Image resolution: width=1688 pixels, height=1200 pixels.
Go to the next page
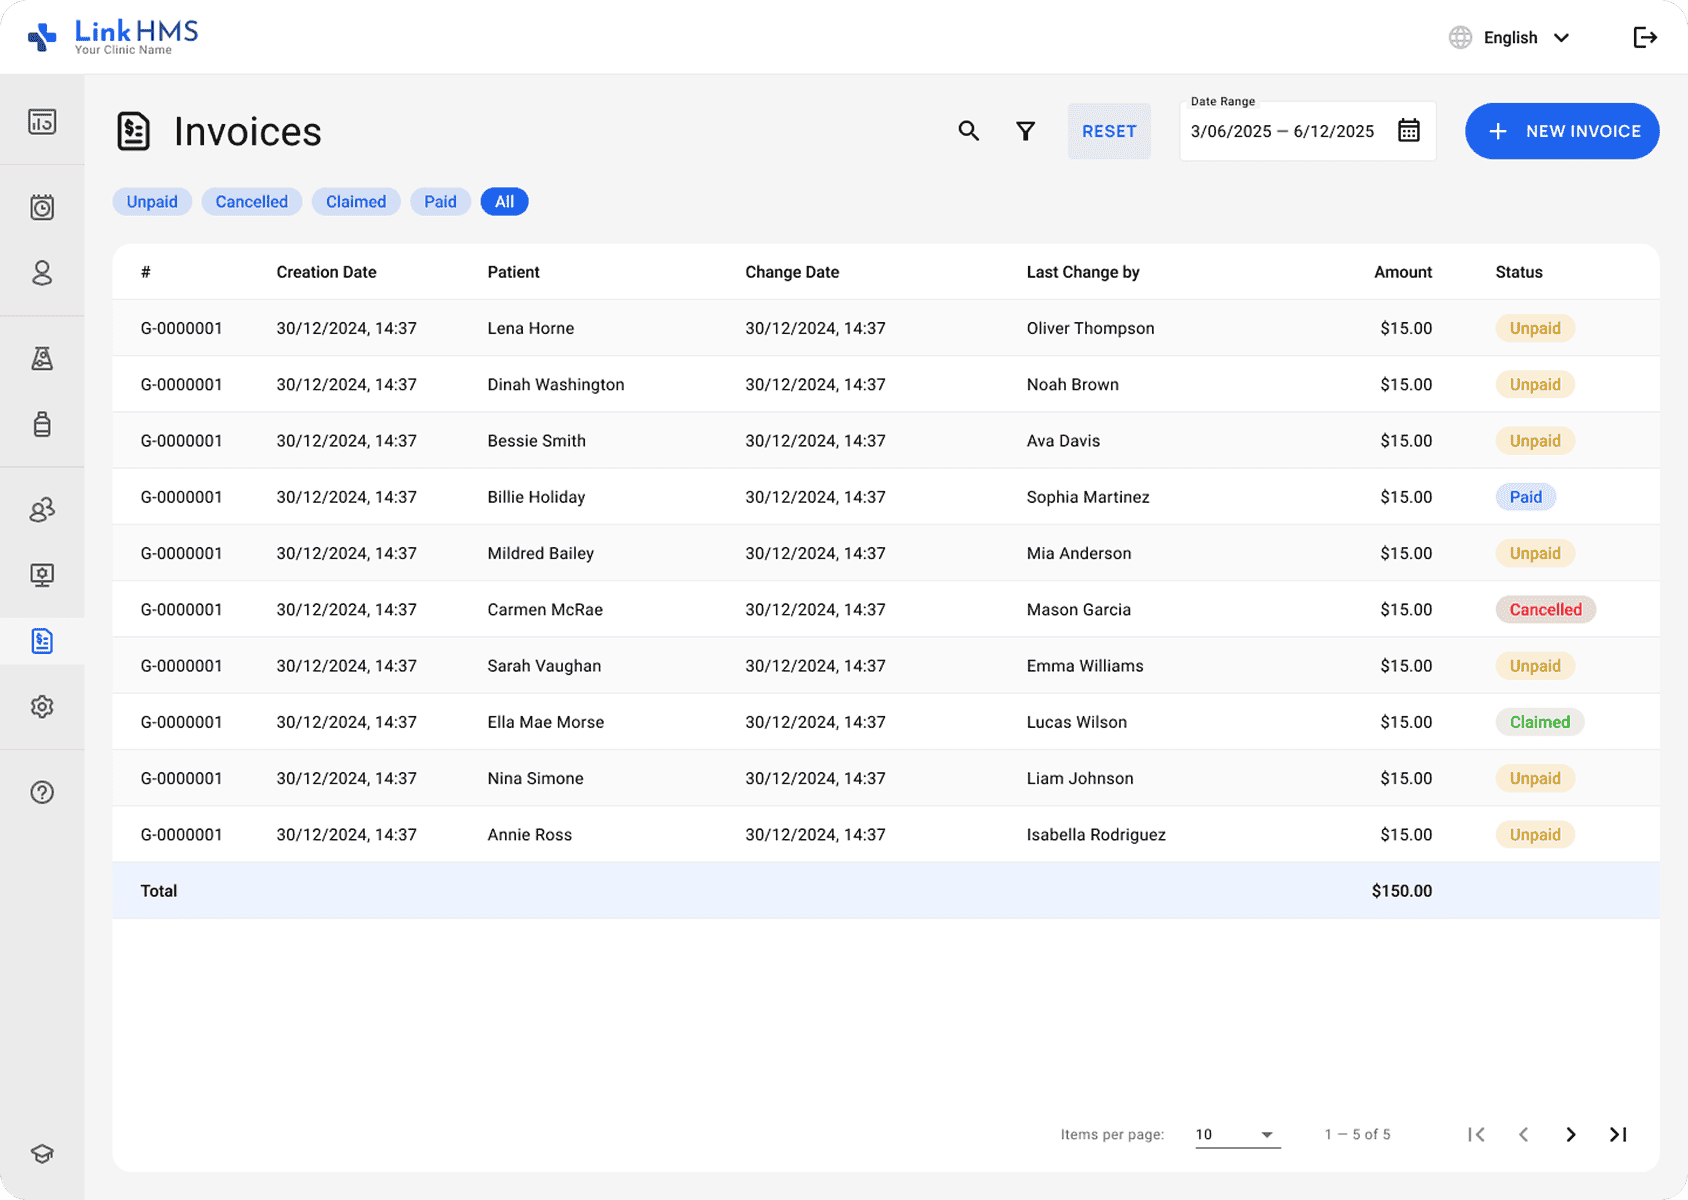pyautogui.click(x=1571, y=1134)
